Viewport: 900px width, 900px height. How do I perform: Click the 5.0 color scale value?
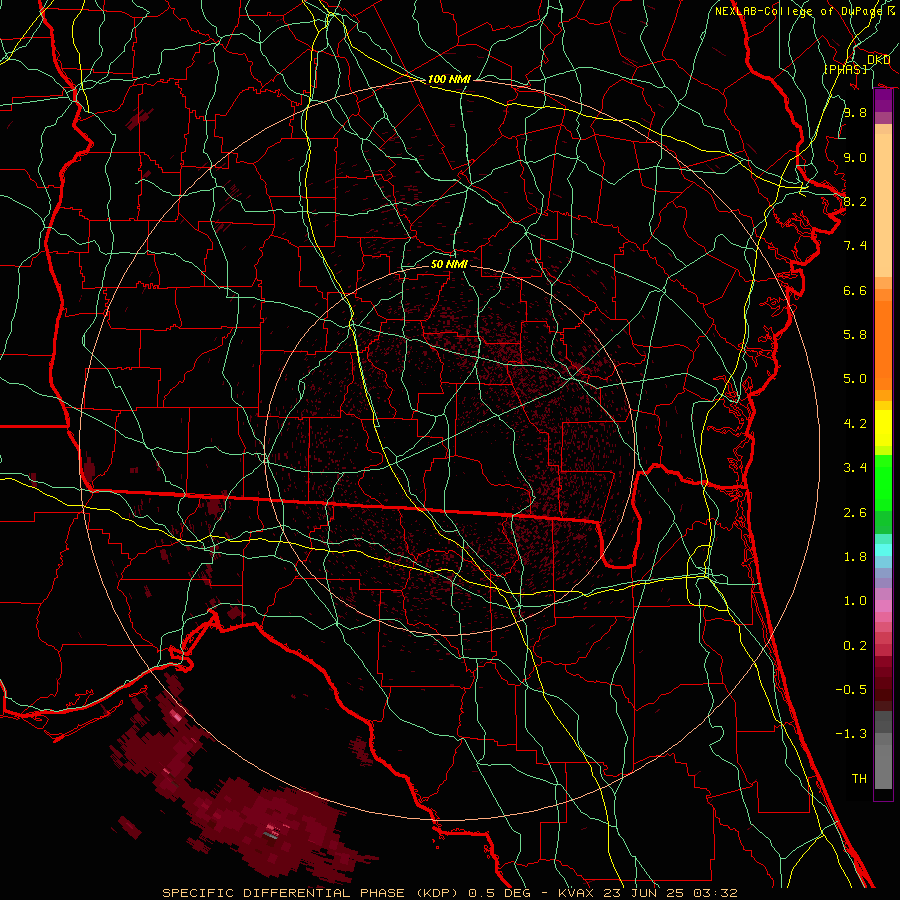[x=855, y=379]
